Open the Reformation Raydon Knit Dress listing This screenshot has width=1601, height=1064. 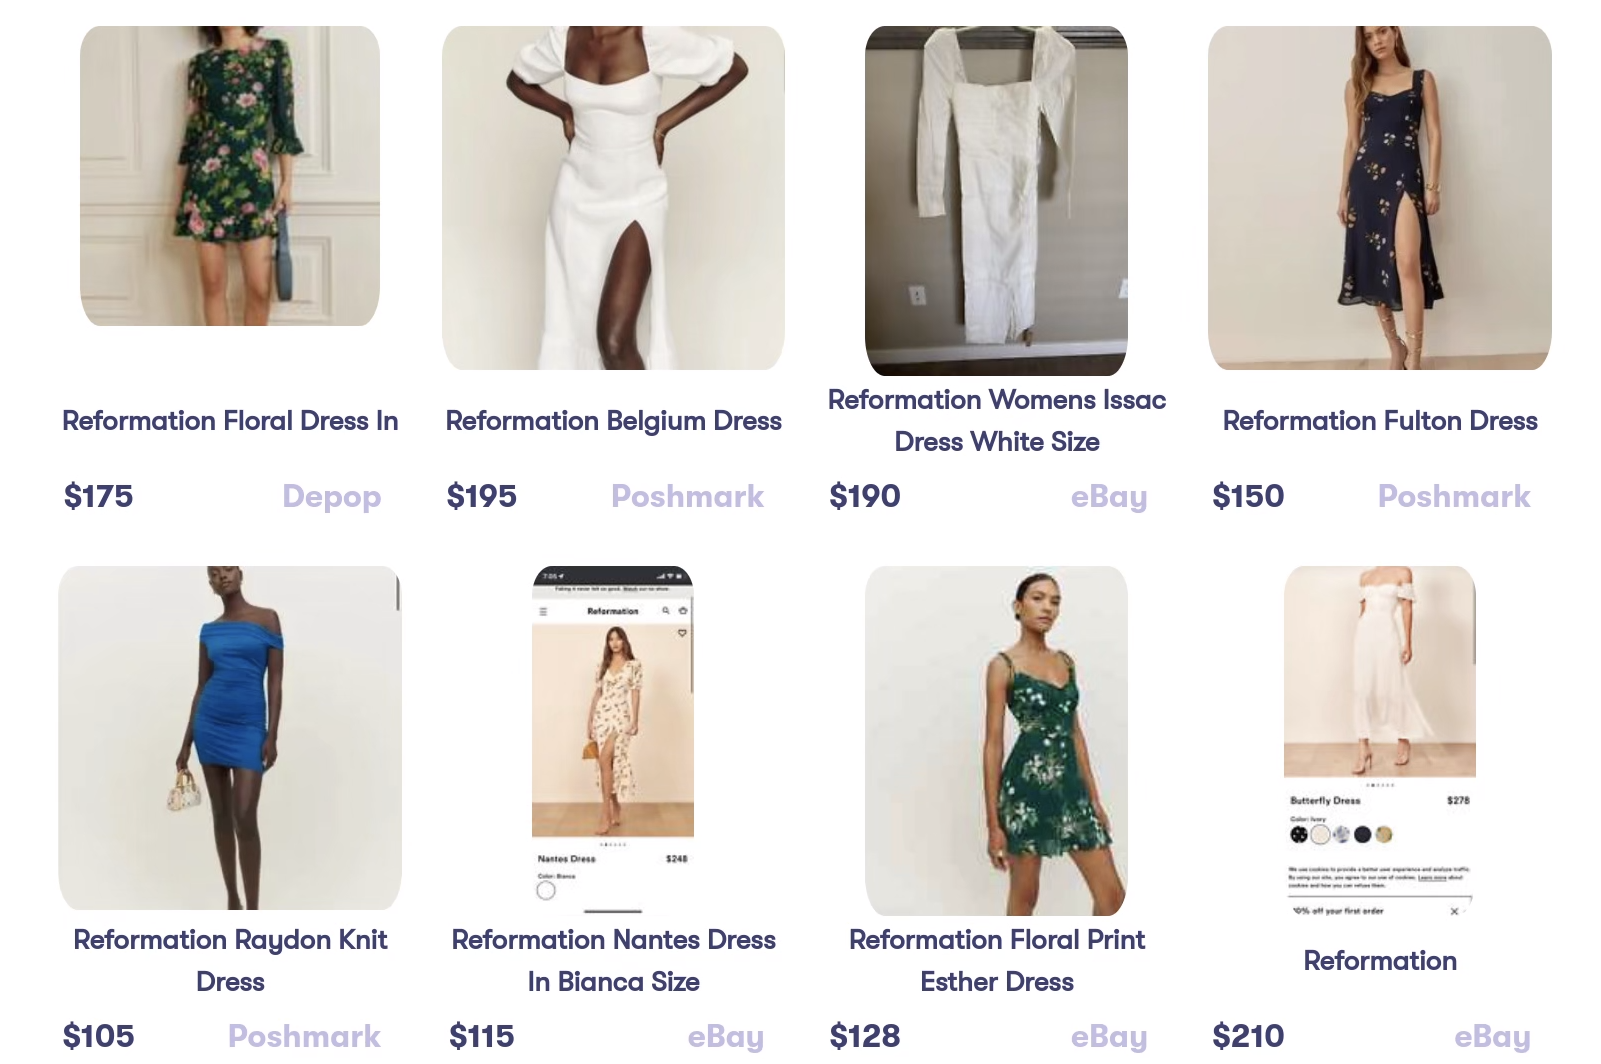click(230, 960)
